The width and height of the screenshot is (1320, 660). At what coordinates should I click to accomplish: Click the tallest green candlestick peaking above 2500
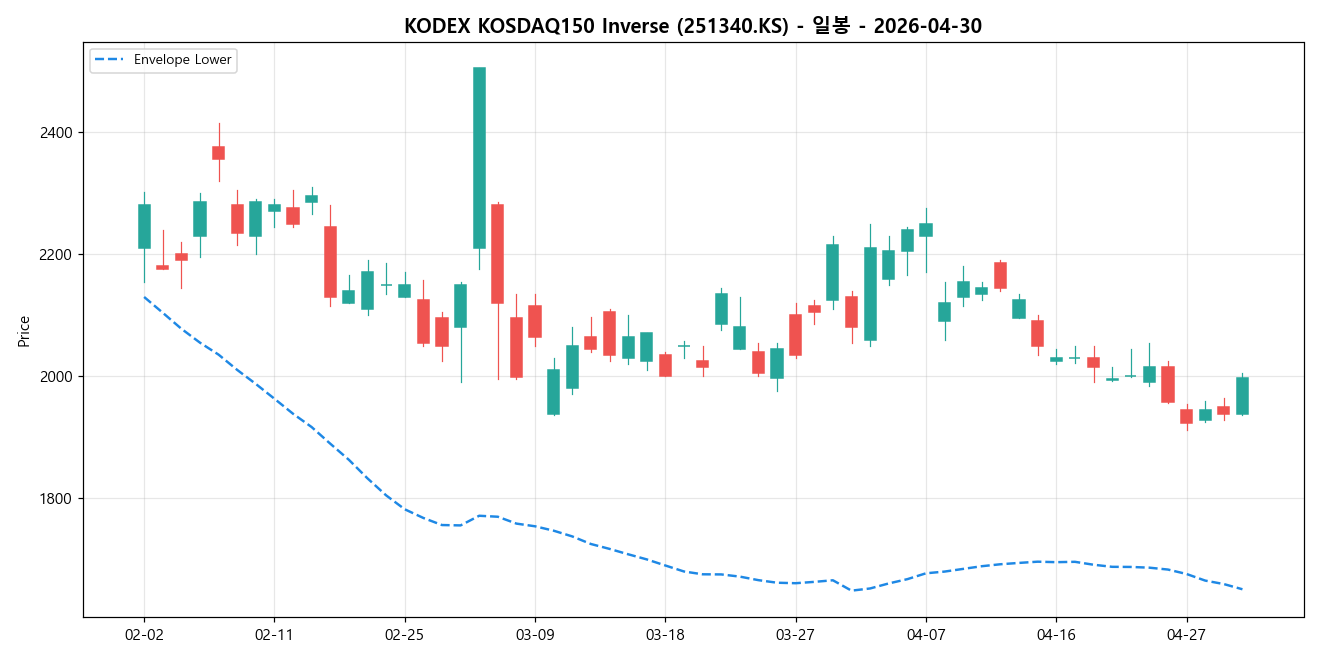(x=479, y=158)
